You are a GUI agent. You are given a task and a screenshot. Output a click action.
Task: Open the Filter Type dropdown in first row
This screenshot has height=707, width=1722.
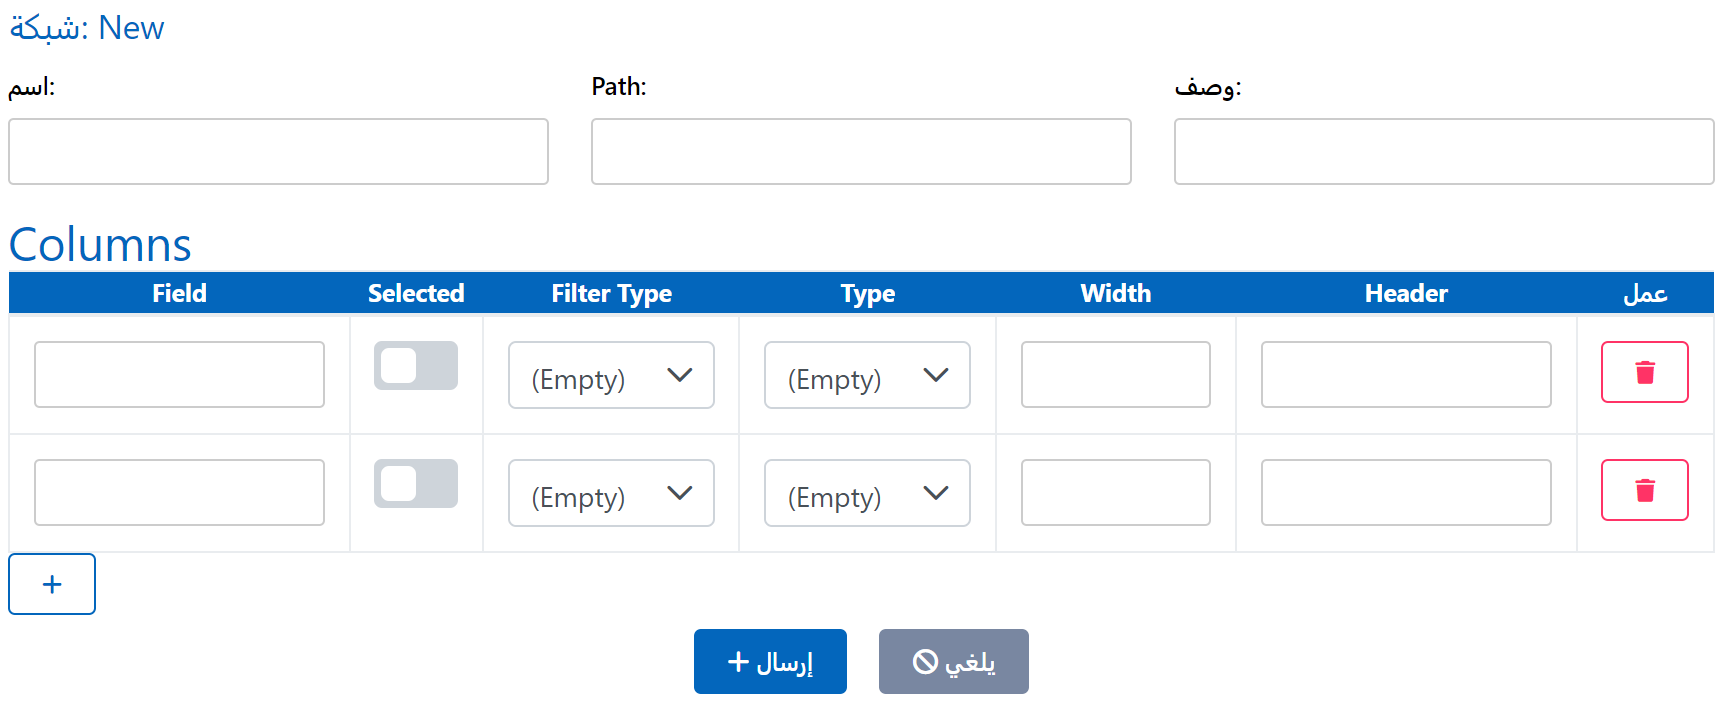611,375
